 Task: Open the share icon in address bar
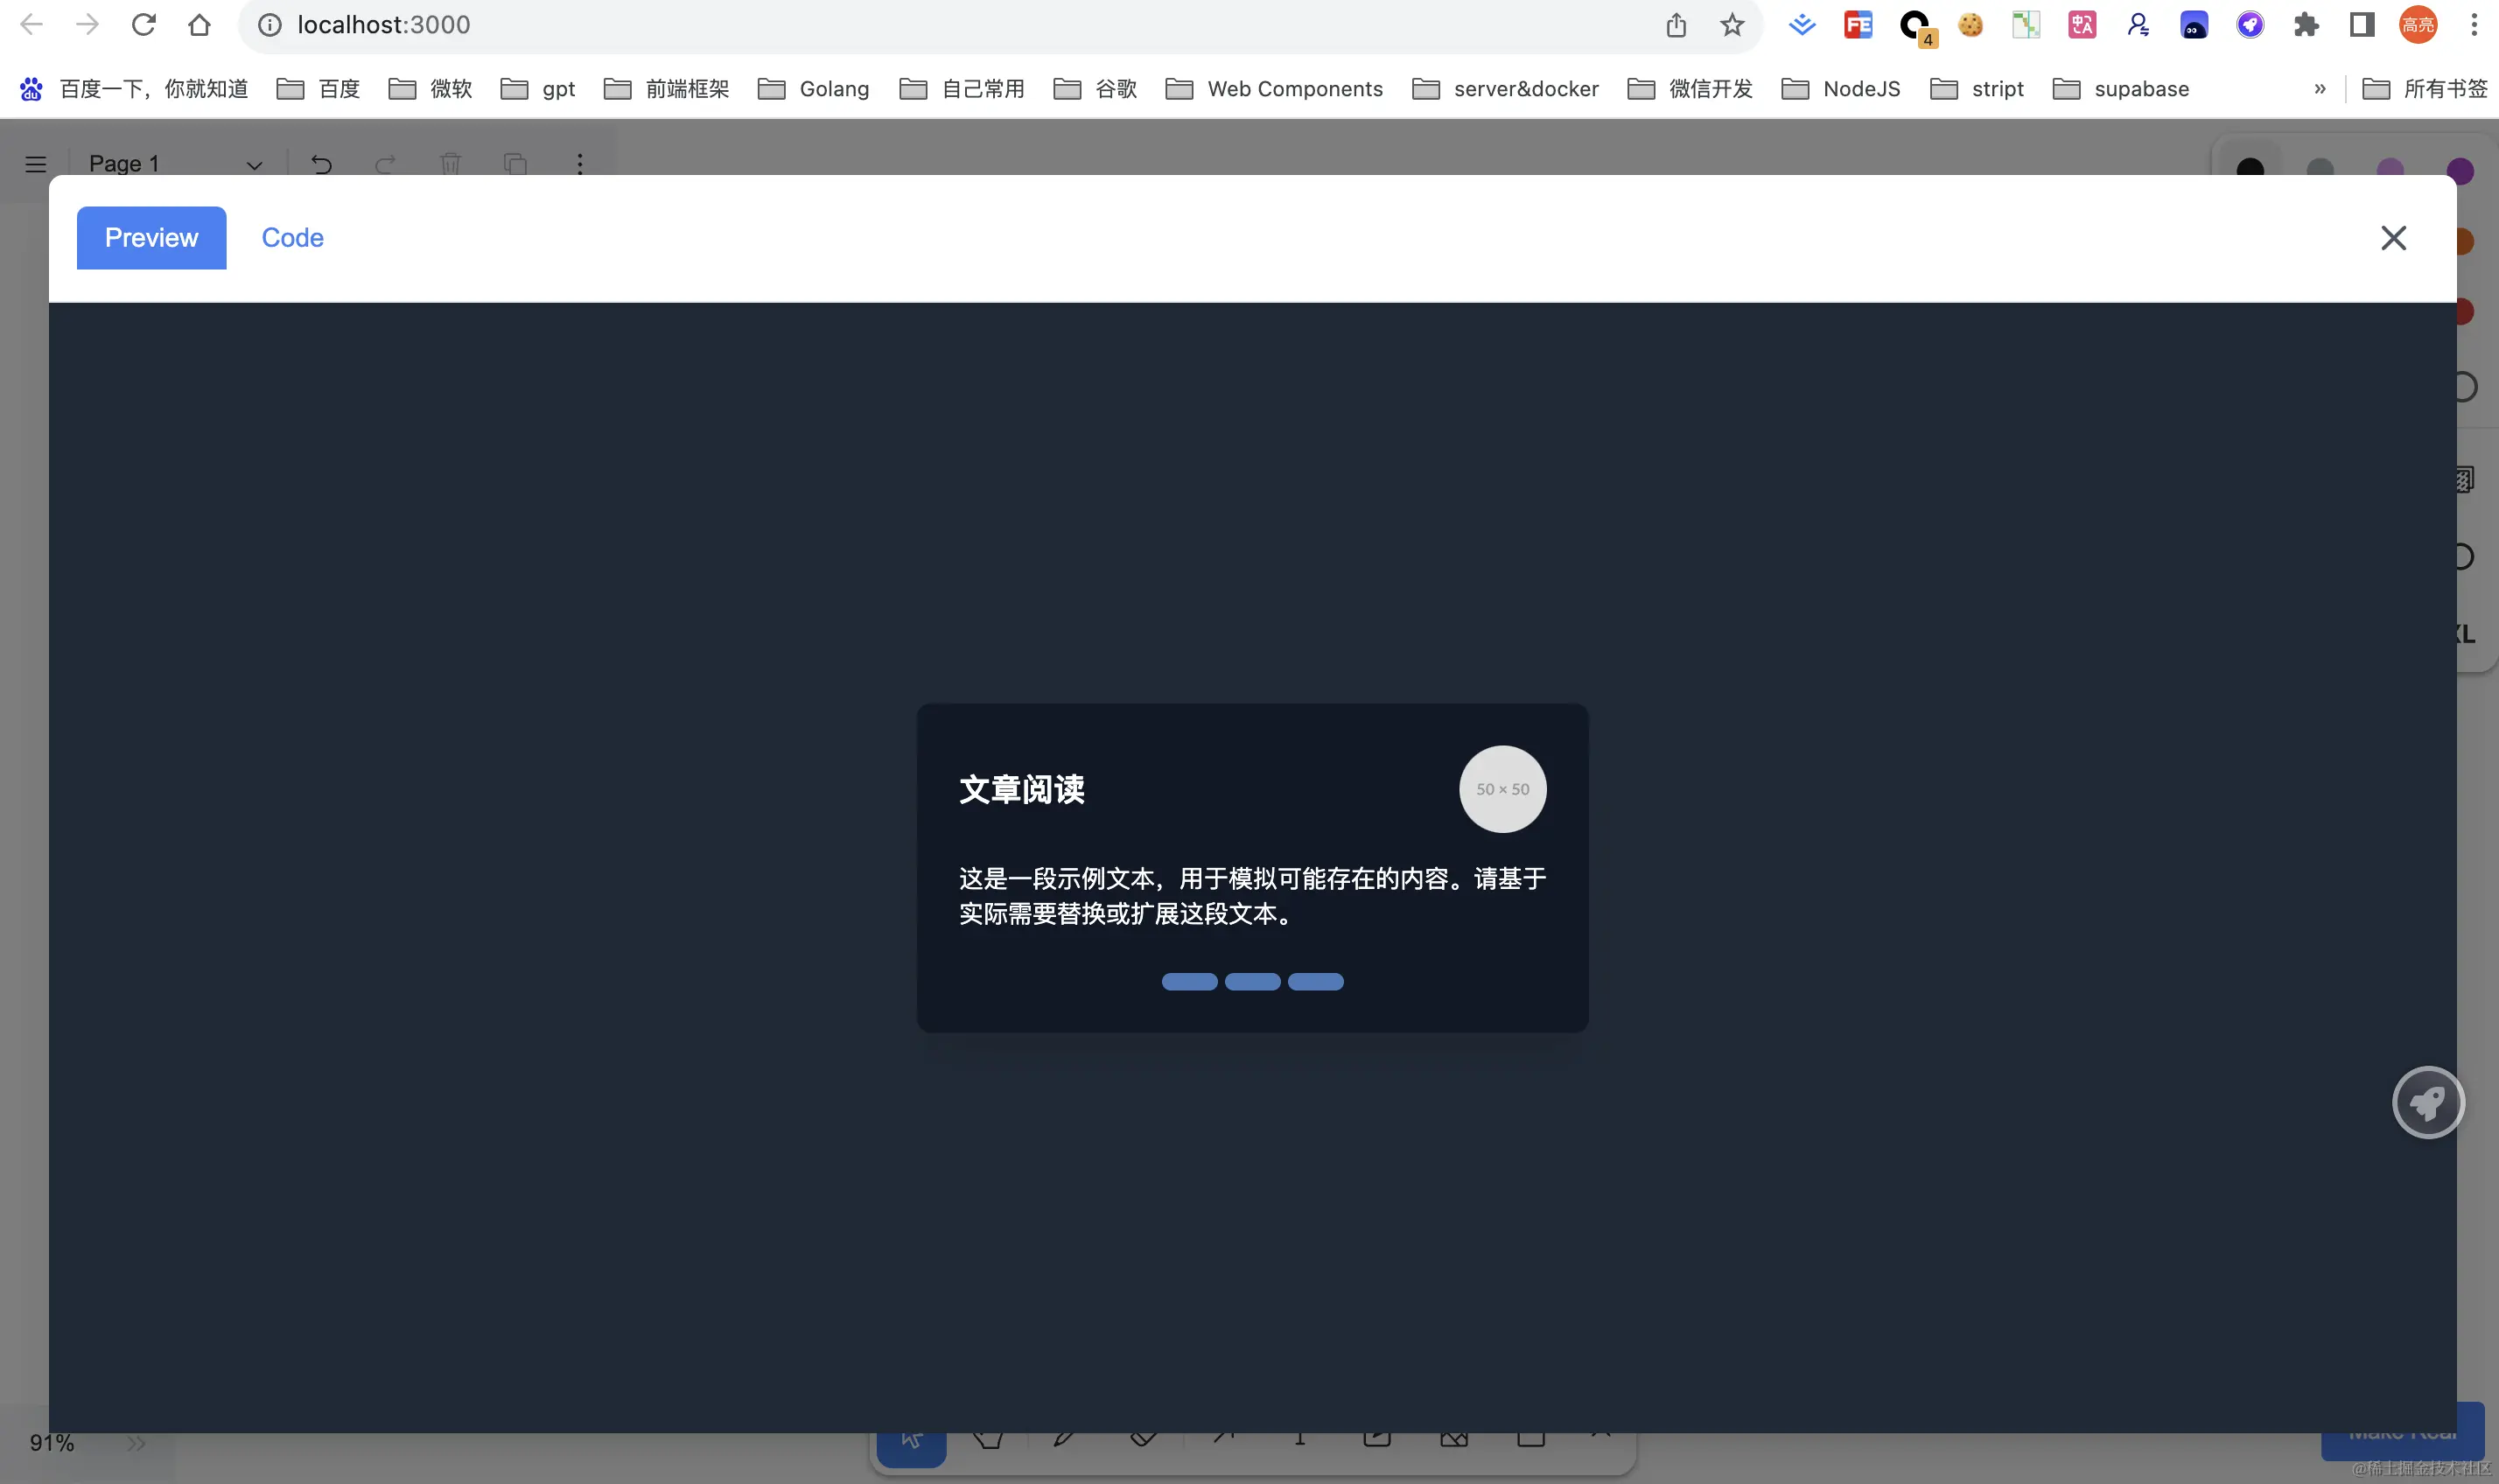point(1676,25)
